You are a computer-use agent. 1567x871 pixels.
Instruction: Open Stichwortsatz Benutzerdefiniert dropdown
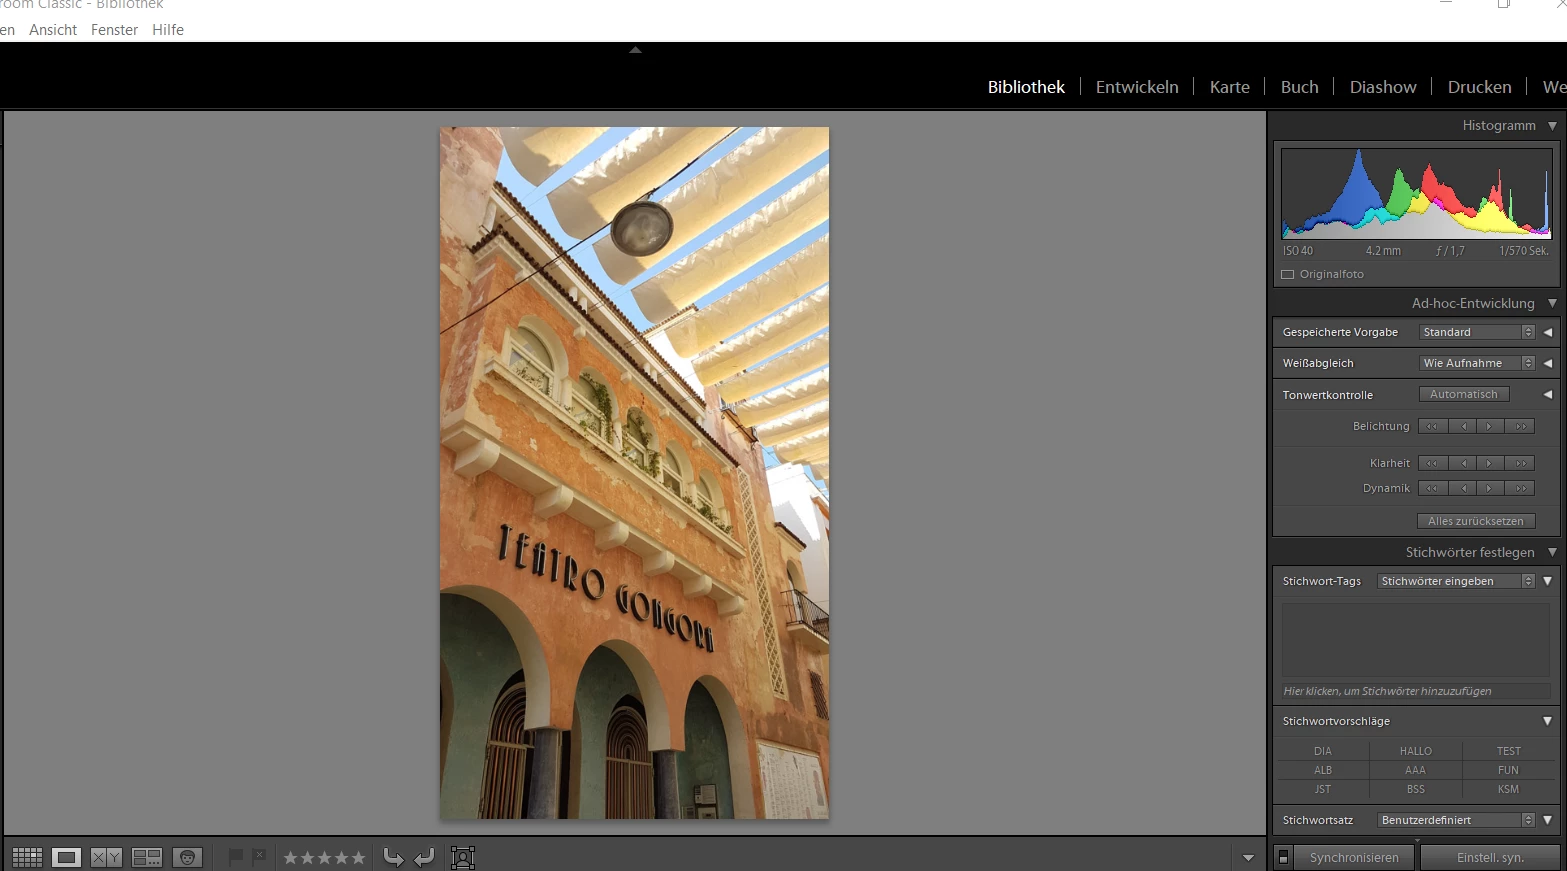[x=1456, y=820]
